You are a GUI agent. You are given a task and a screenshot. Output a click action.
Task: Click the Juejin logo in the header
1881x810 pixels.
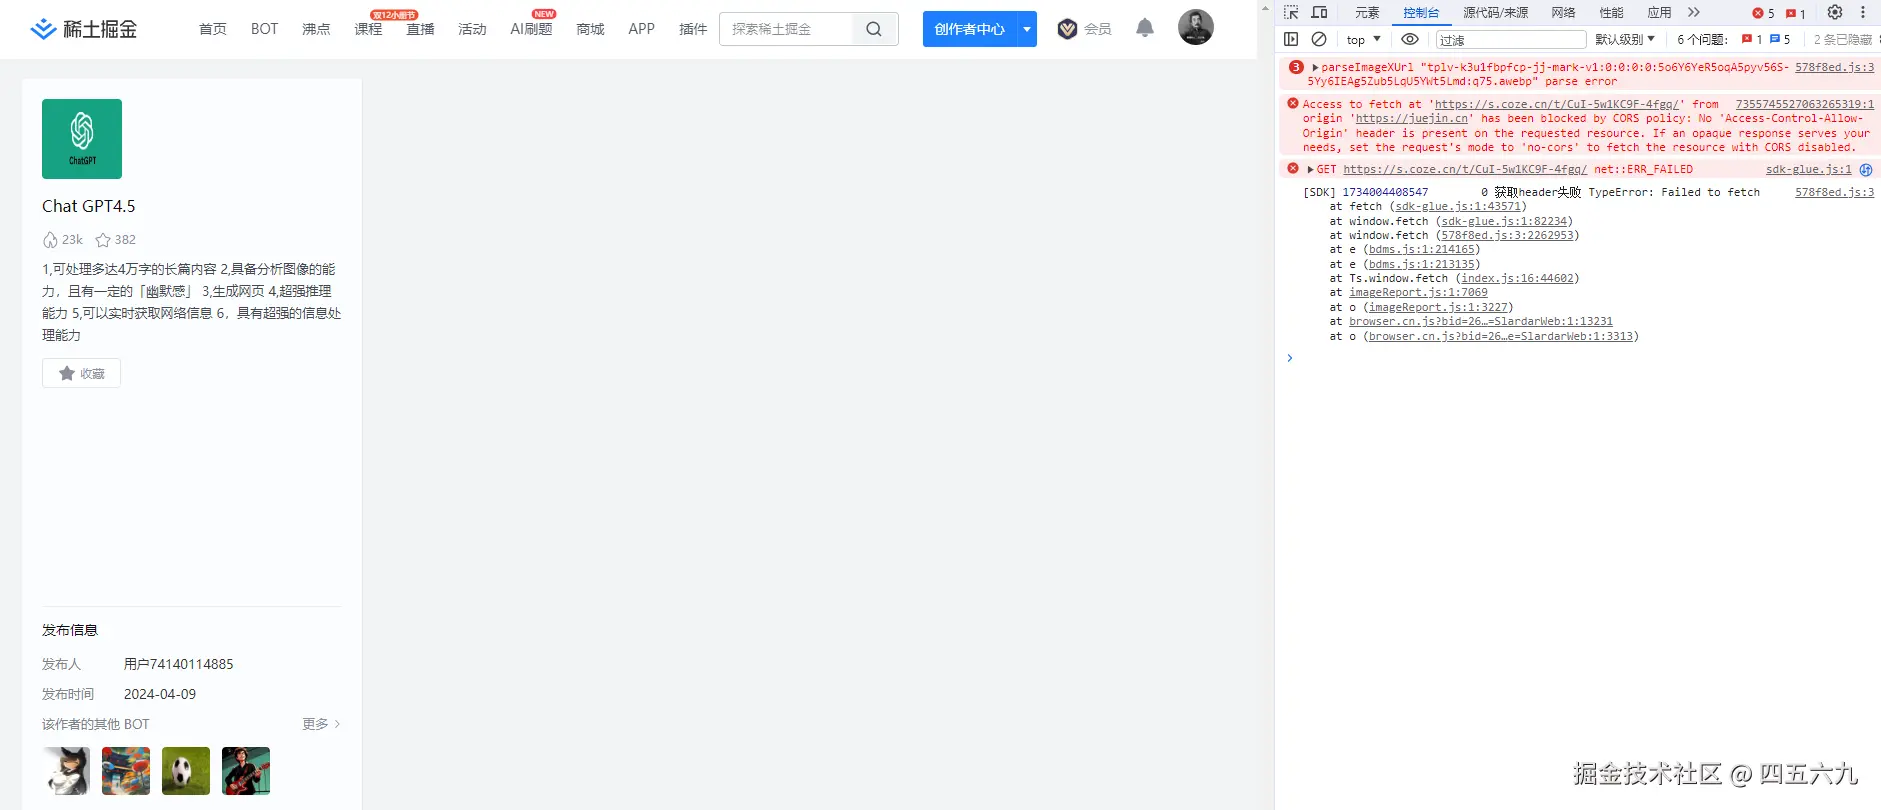84,29
